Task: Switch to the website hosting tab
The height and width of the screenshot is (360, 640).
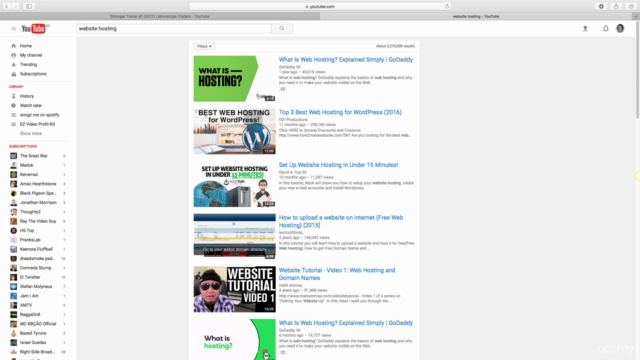Action: (x=476, y=16)
